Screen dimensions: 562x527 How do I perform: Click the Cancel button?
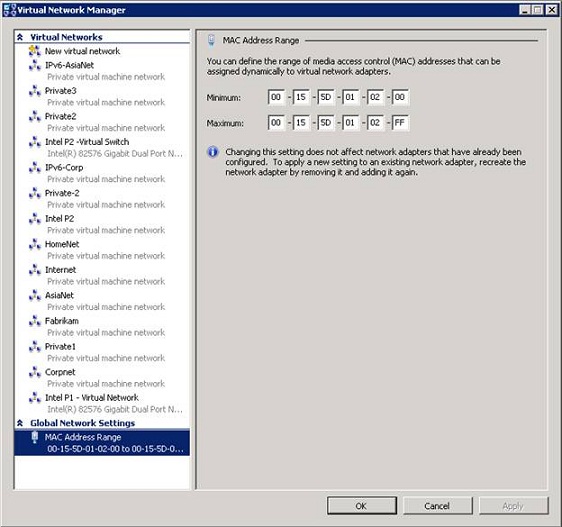coord(437,506)
